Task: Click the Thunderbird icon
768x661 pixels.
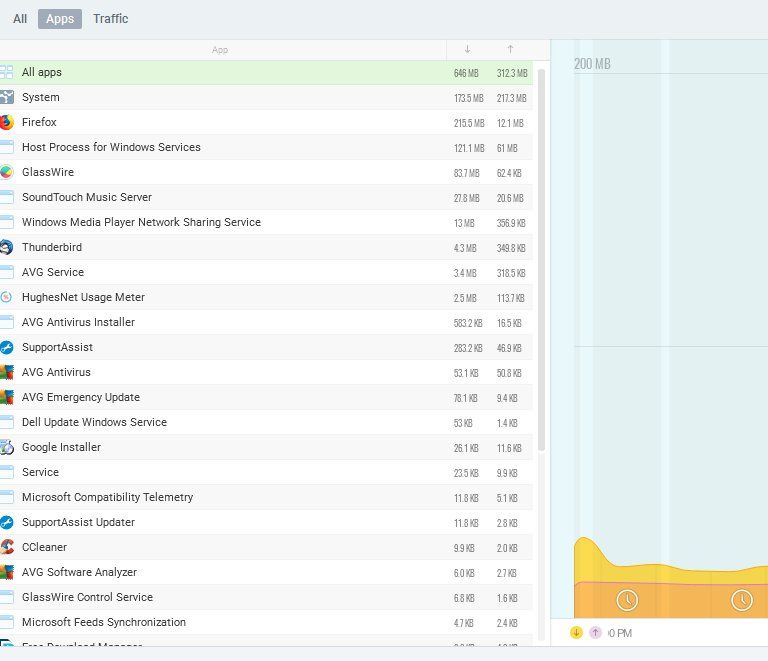Action: [x=7, y=247]
